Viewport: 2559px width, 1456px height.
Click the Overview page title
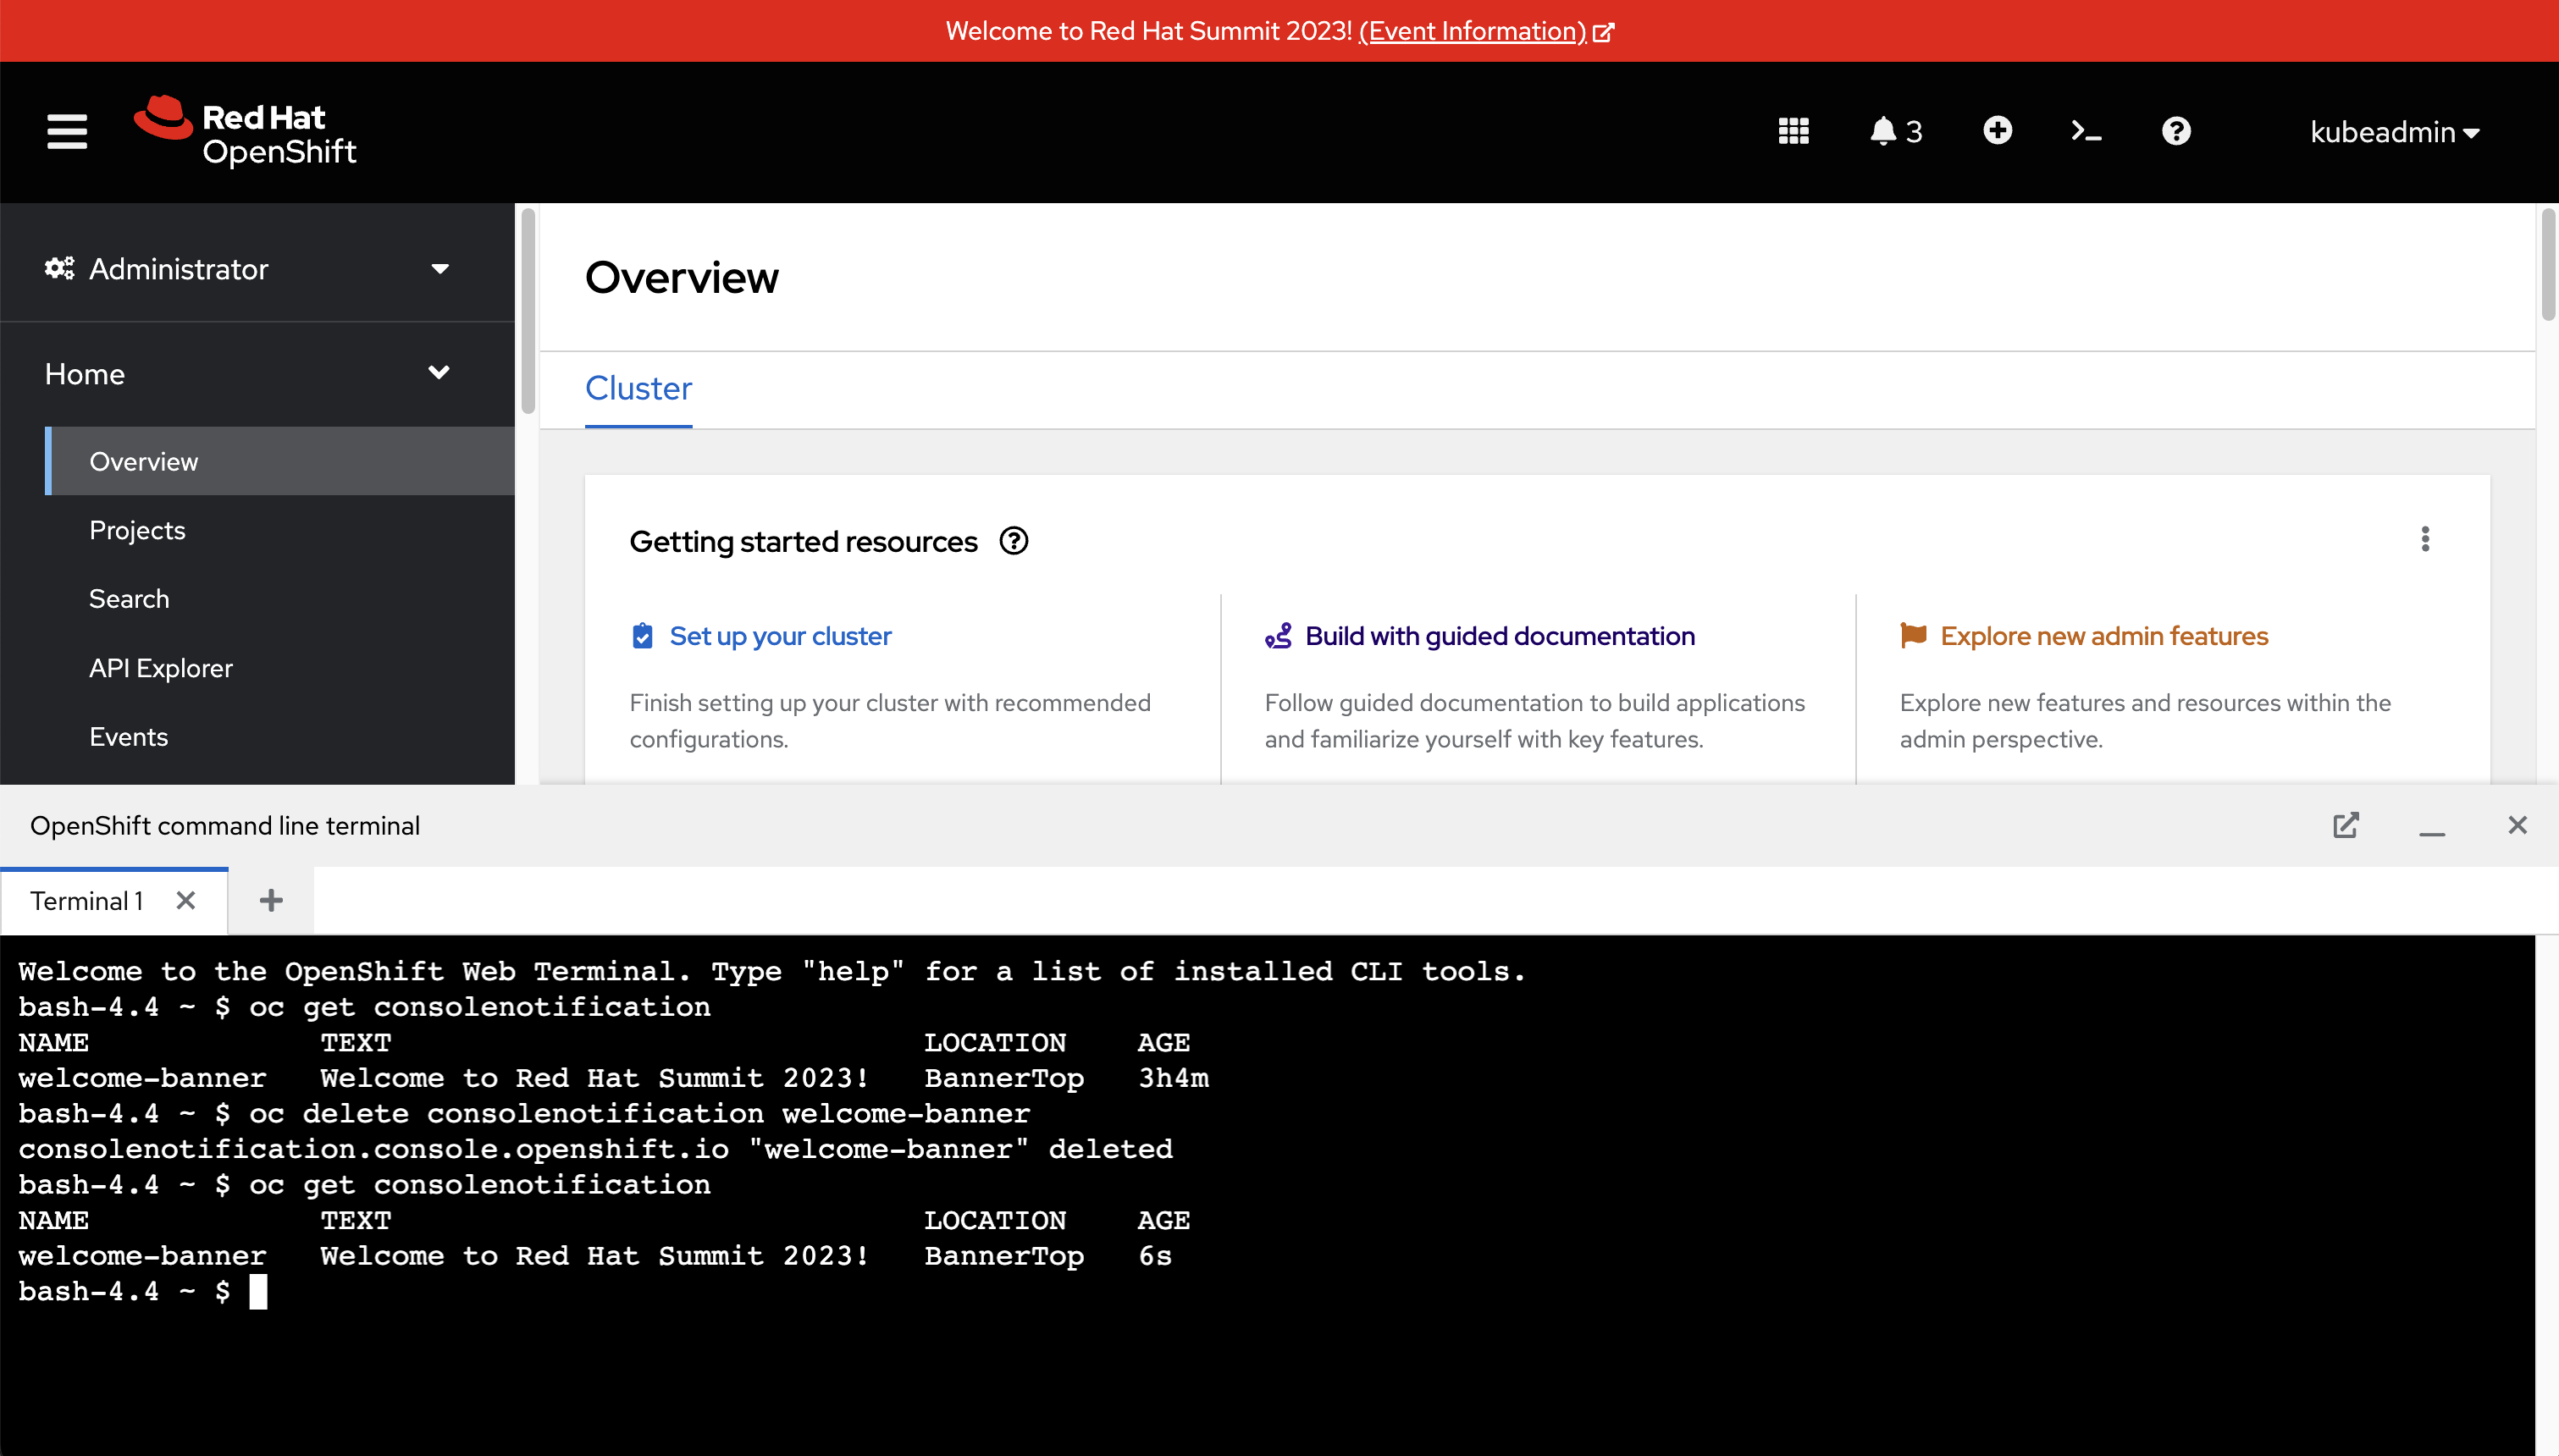click(681, 277)
